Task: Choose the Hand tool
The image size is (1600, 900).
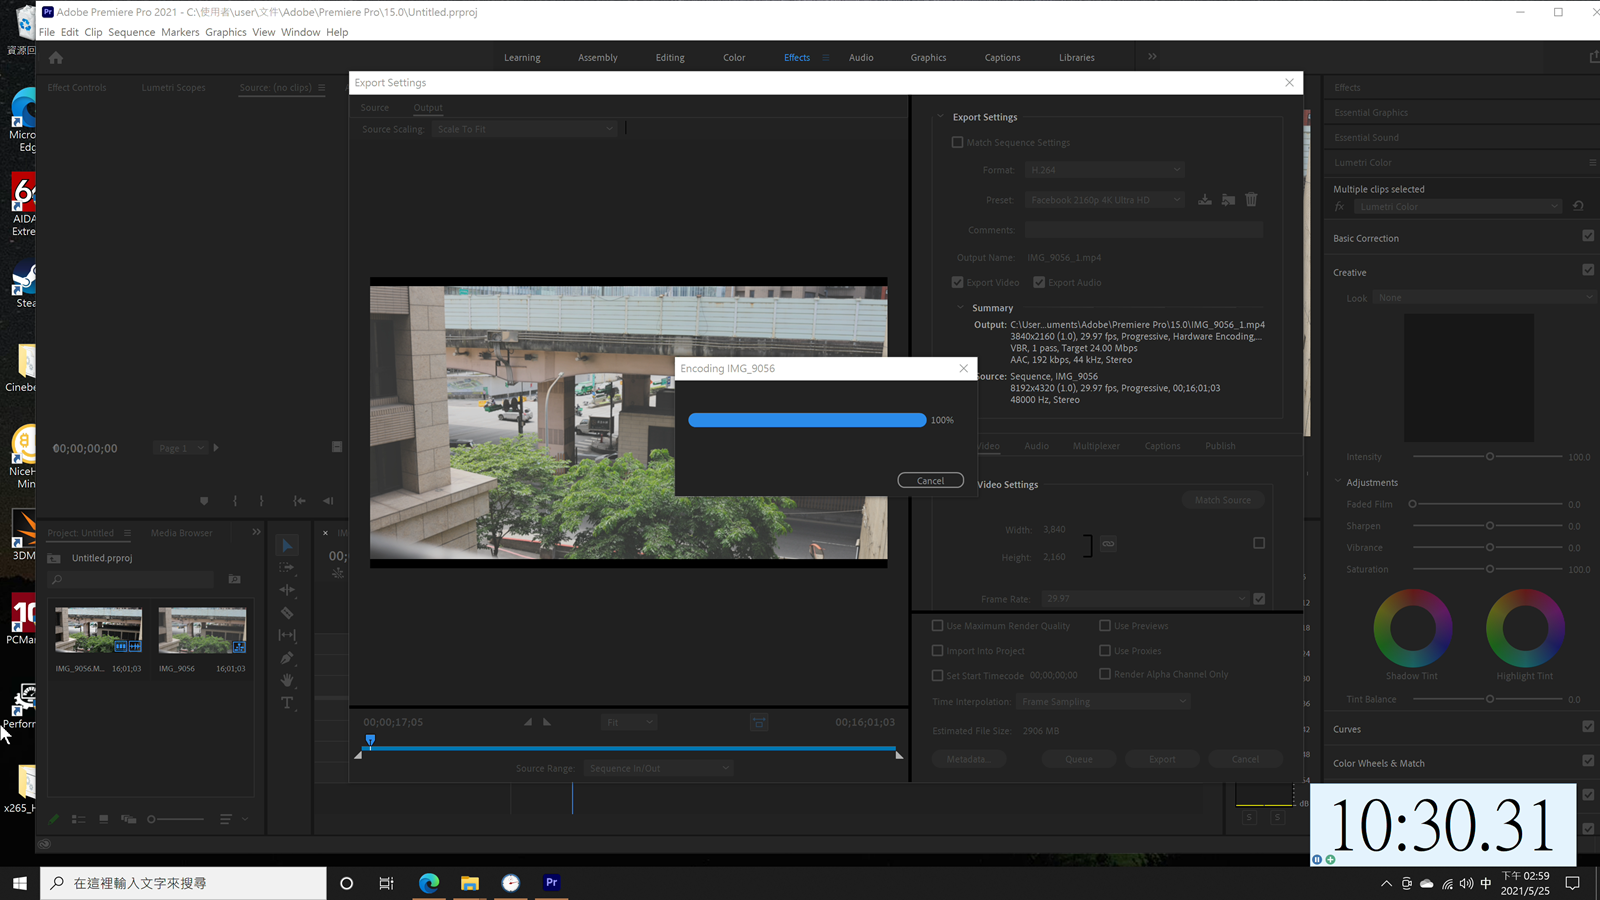Action: [x=287, y=680]
